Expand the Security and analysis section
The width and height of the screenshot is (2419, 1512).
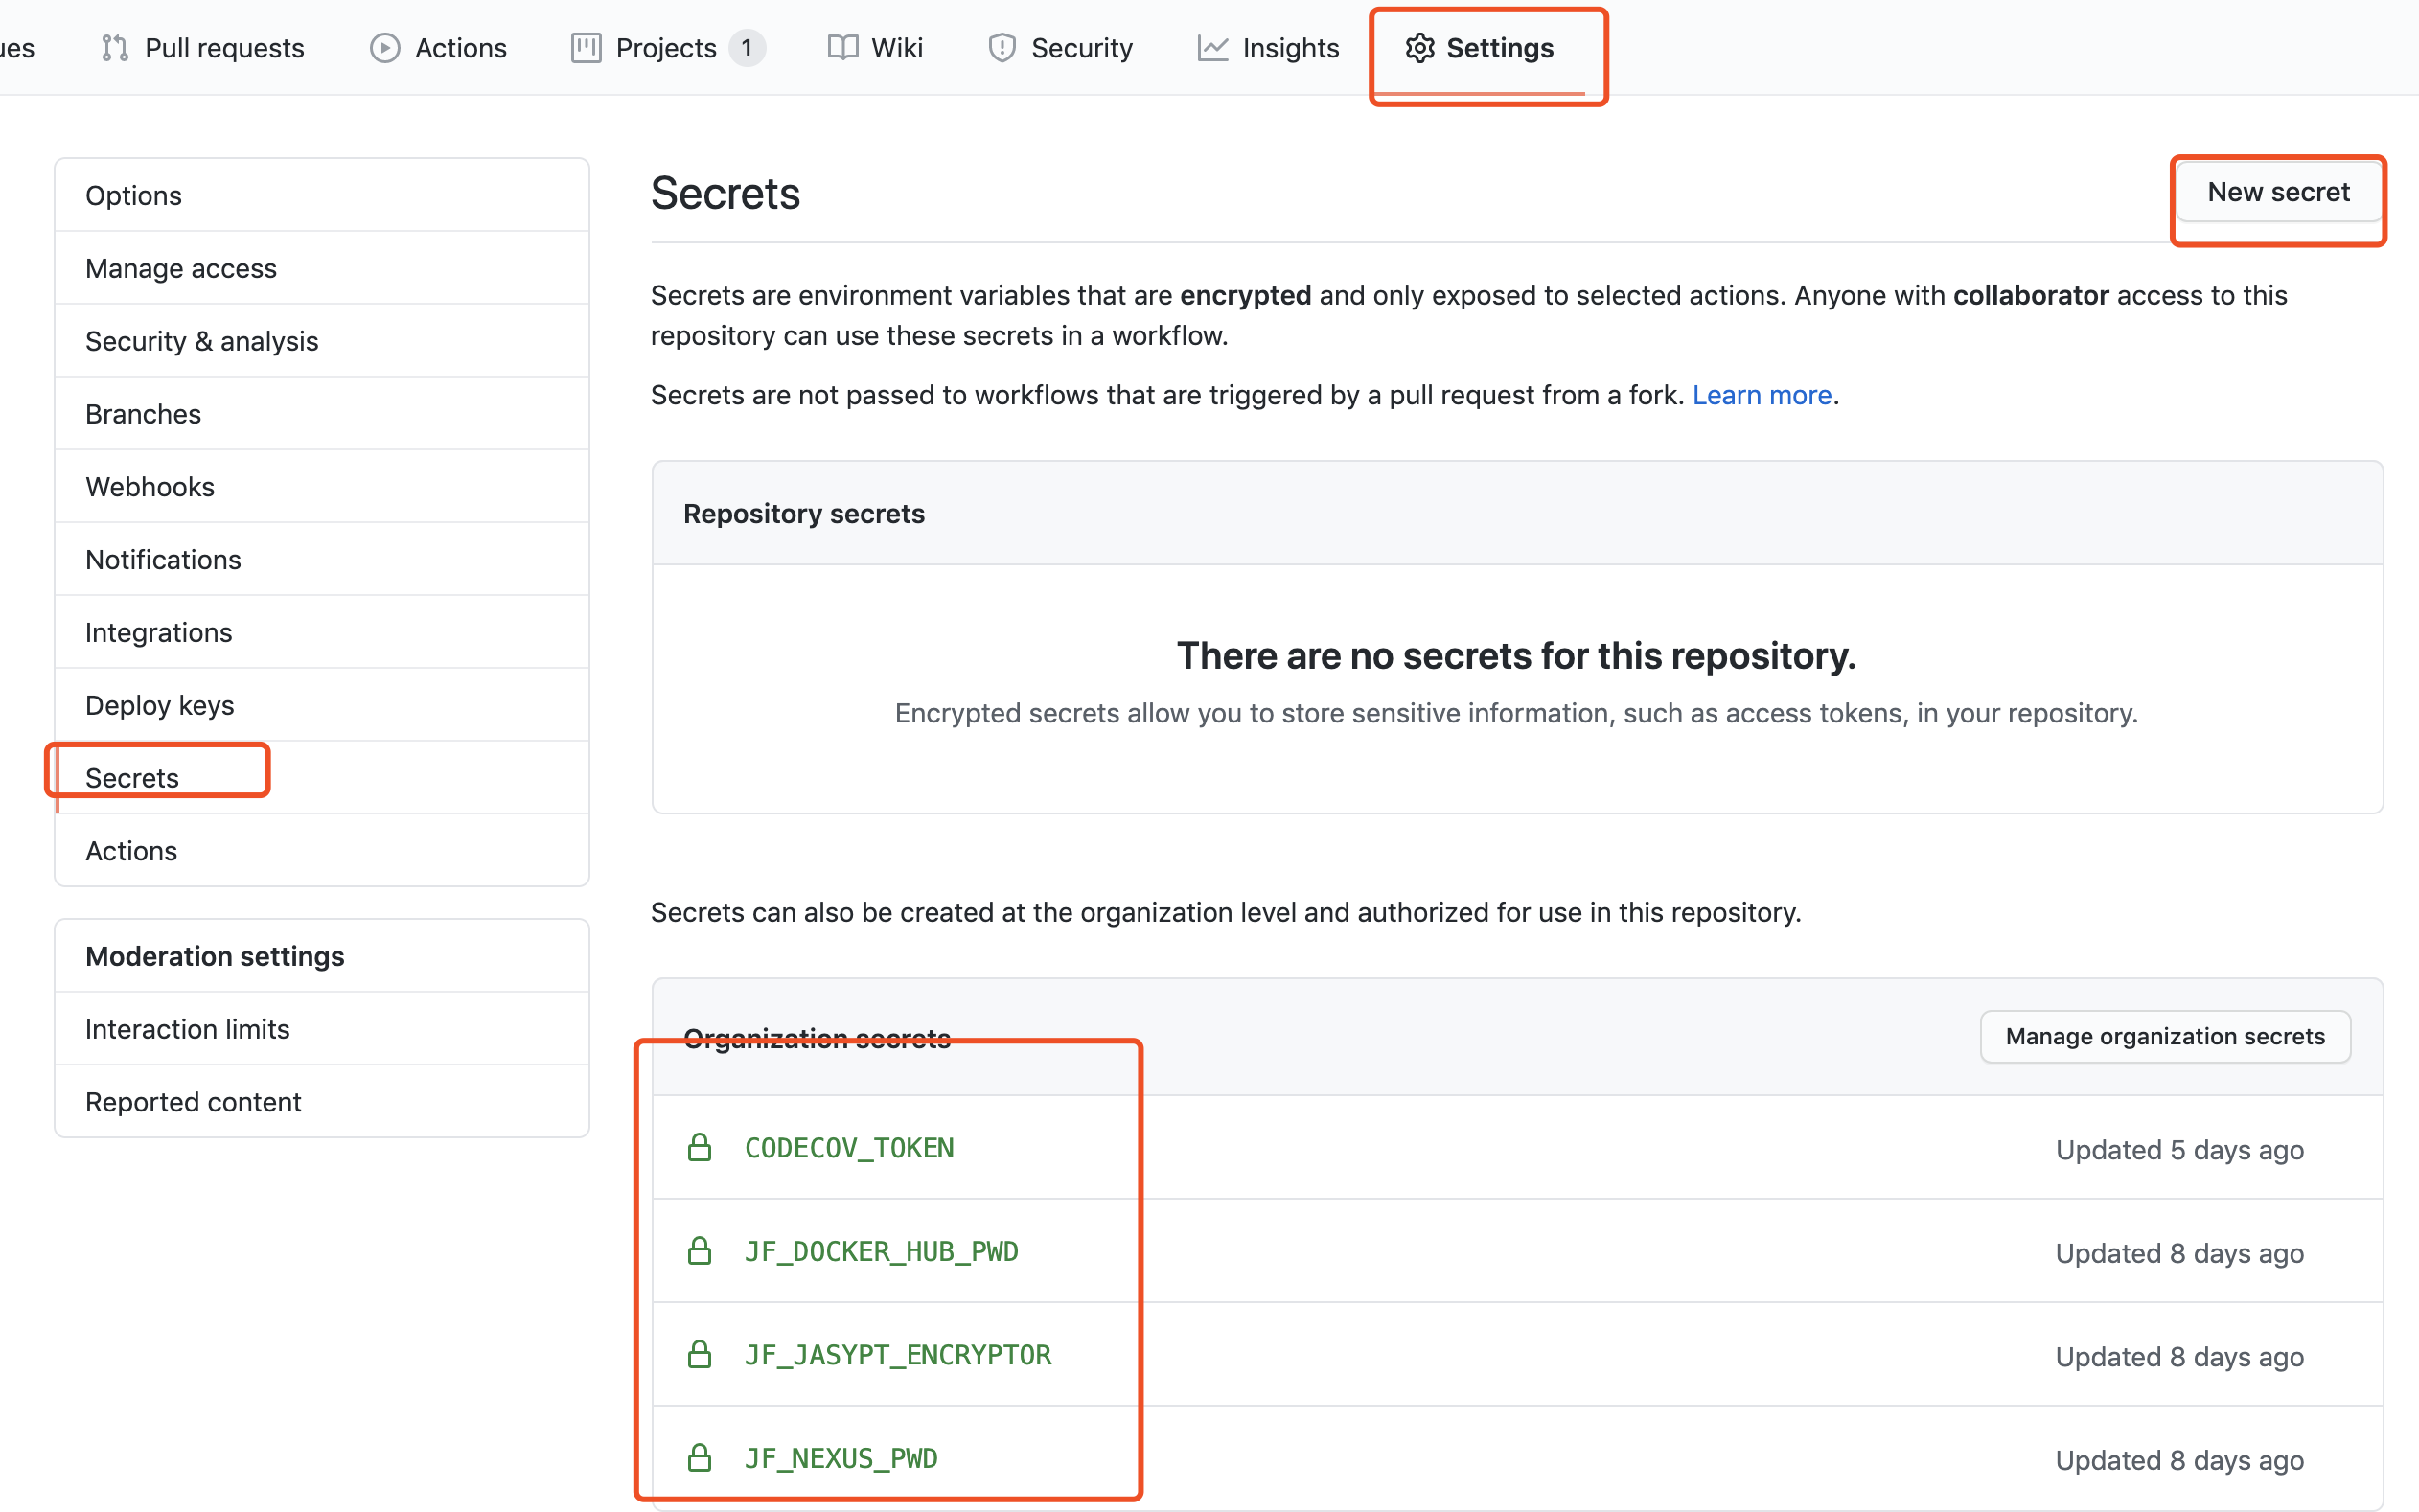(202, 340)
